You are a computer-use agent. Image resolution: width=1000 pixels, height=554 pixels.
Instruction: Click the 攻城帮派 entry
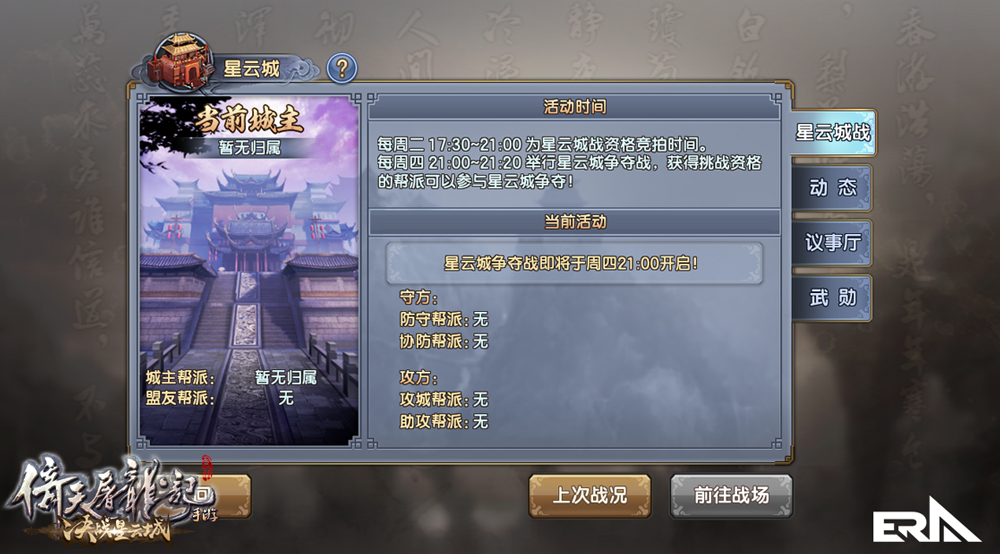[444, 399]
